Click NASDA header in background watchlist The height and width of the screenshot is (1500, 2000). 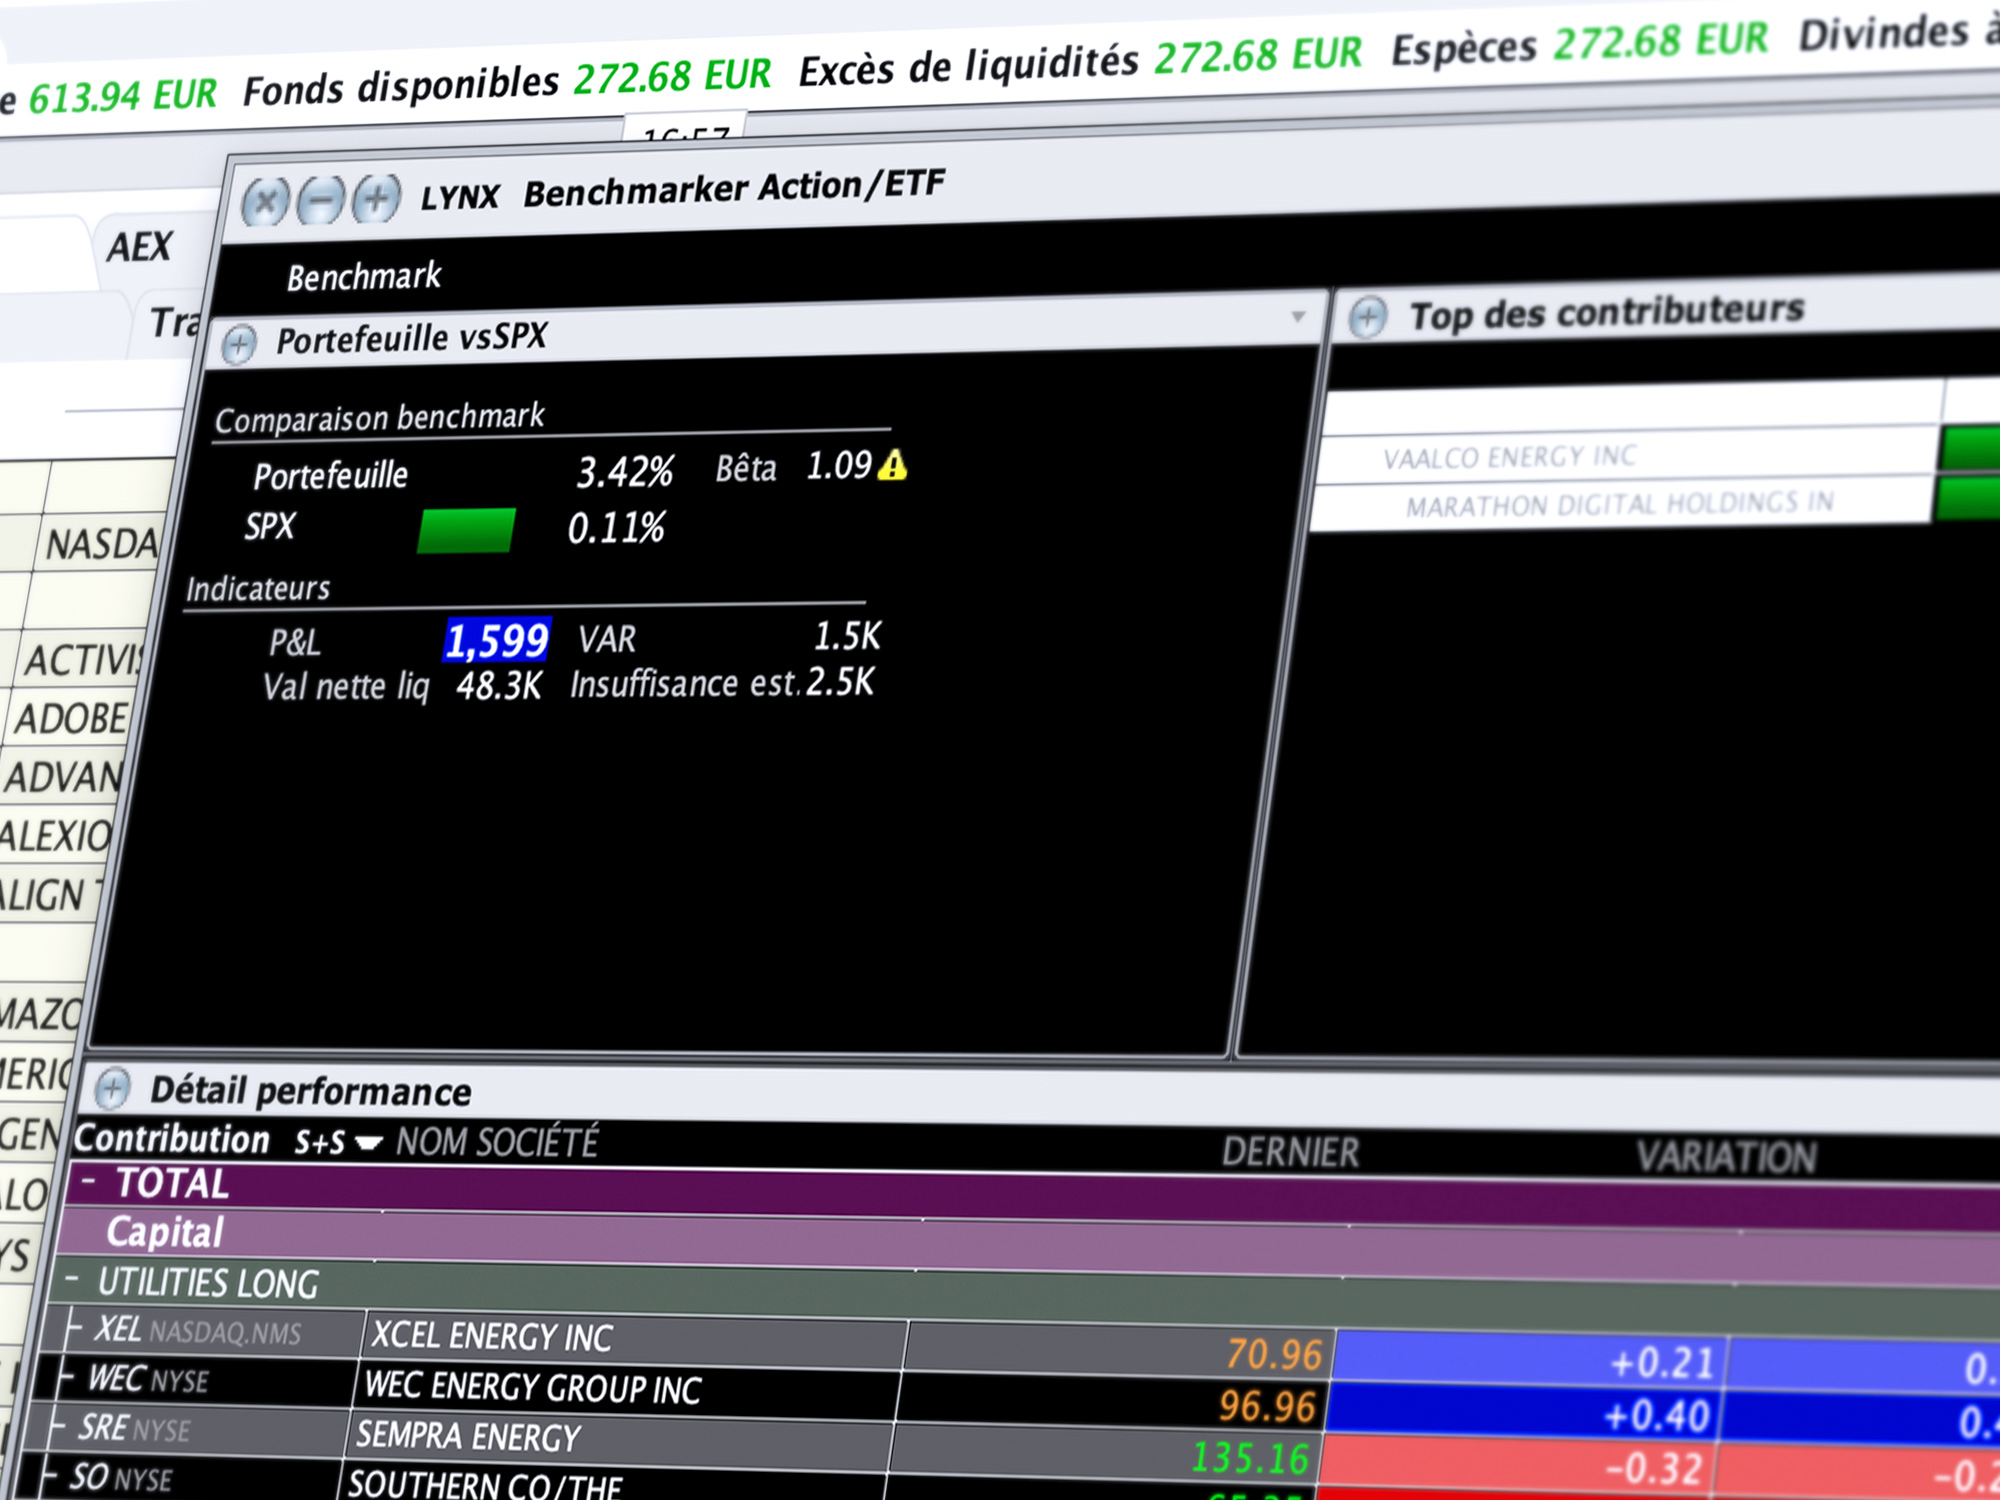(102, 545)
